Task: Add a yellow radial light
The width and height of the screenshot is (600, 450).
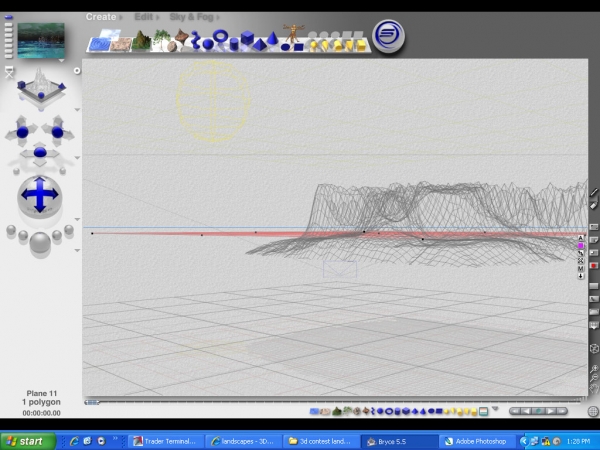Action: point(313,46)
